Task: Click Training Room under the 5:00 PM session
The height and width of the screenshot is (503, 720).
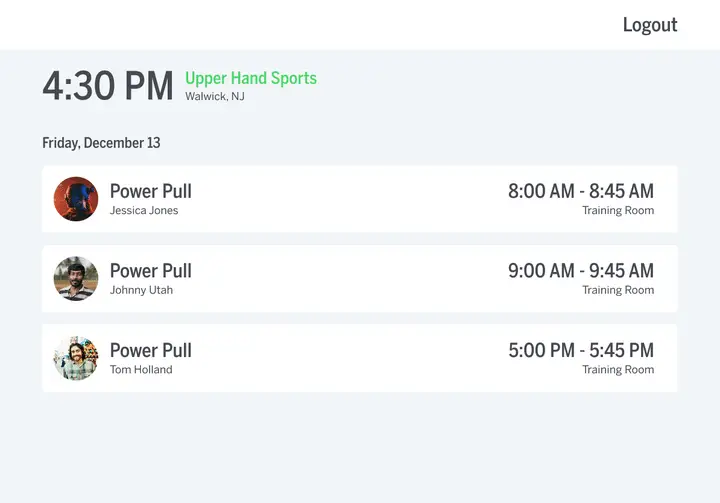Action: pos(618,369)
